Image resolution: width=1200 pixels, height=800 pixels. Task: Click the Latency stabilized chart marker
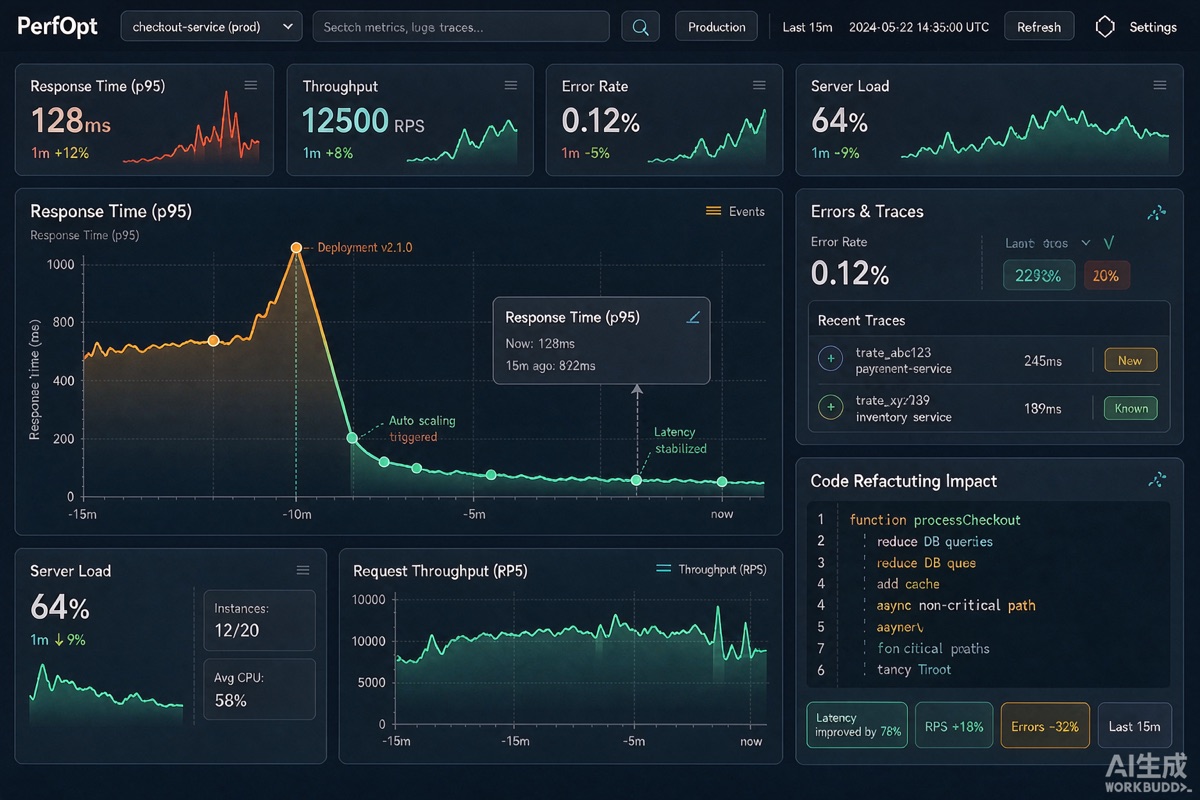pos(636,480)
